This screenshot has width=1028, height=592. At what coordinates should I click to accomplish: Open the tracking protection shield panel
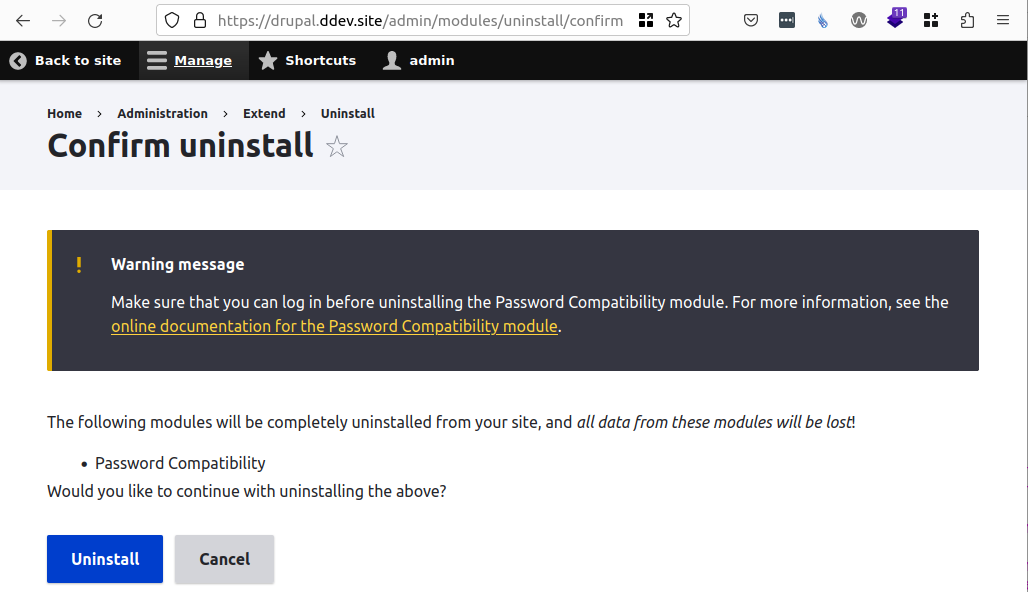click(172, 20)
